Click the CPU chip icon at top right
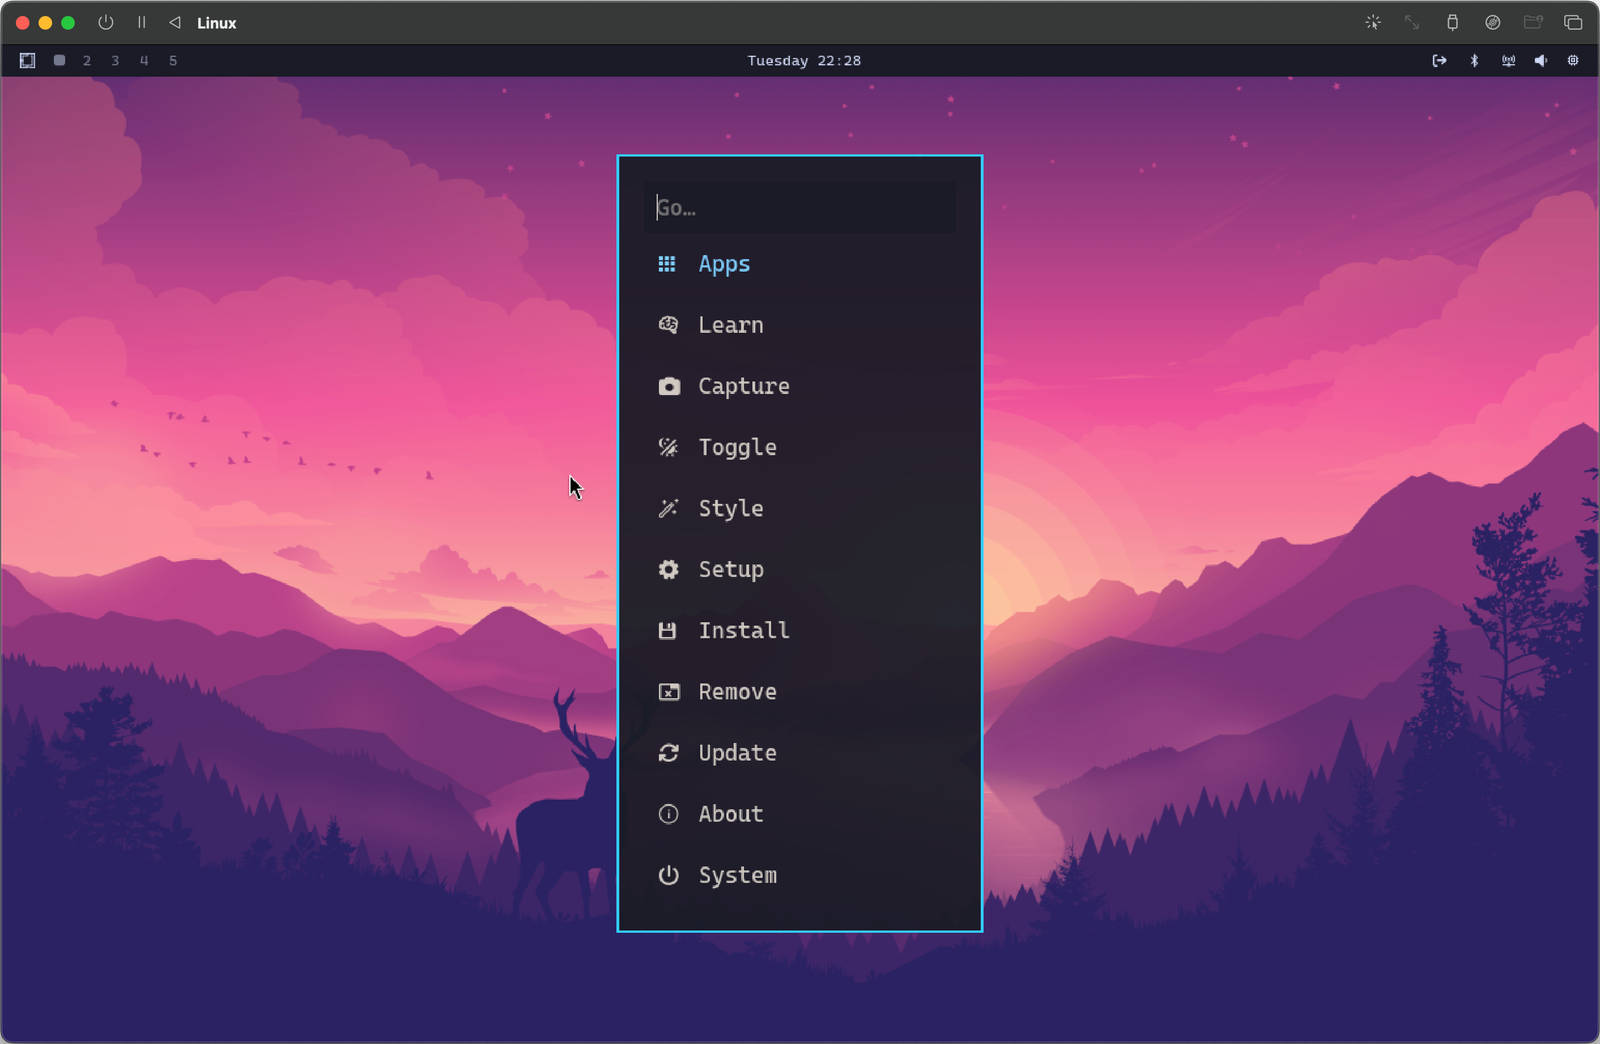Screen dimensions: 1600x1044 point(1572,60)
